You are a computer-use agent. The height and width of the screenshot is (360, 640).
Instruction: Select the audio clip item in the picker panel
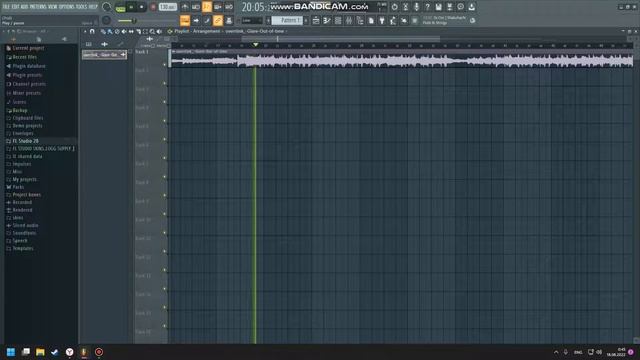(x=104, y=54)
